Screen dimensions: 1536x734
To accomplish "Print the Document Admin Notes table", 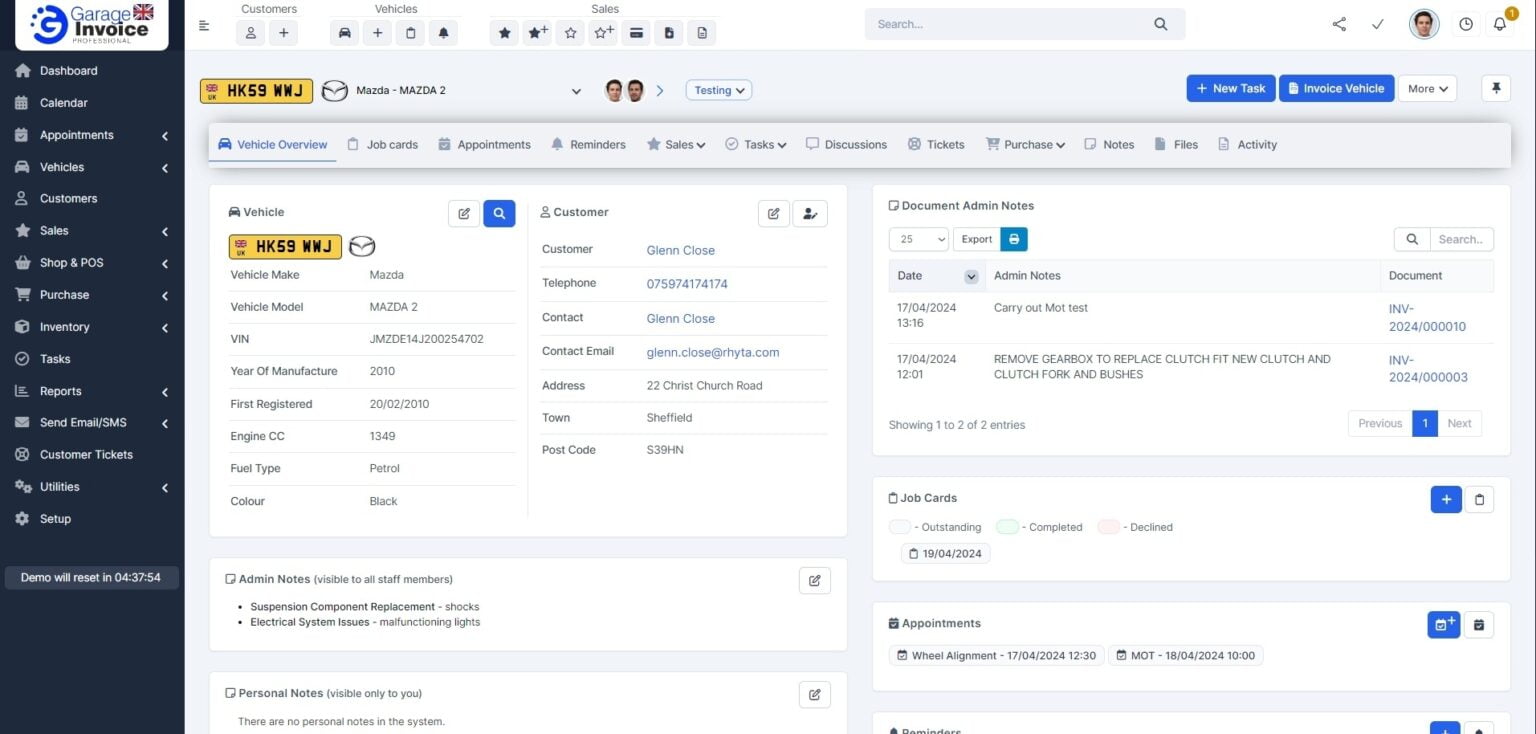I will coord(1014,239).
